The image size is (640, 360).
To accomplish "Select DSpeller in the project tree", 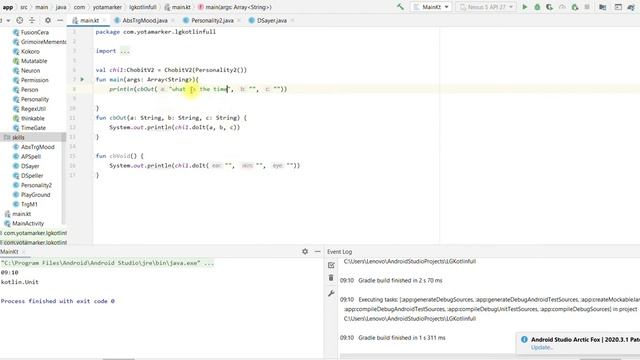I will [x=28, y=176].
